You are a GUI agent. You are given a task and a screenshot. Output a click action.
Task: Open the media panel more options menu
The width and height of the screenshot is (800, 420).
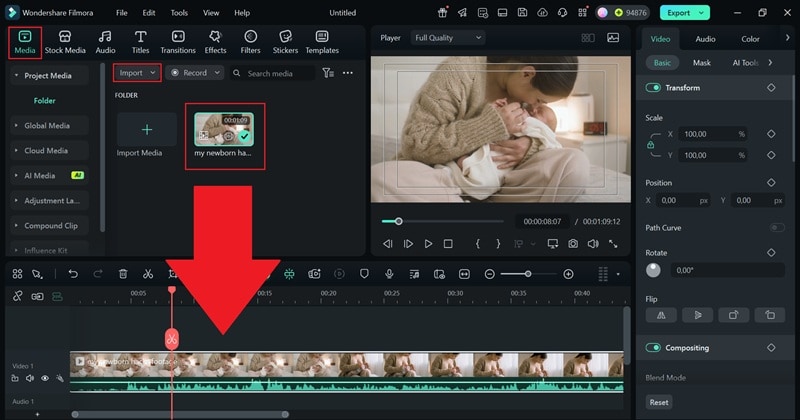click(348, 73)
